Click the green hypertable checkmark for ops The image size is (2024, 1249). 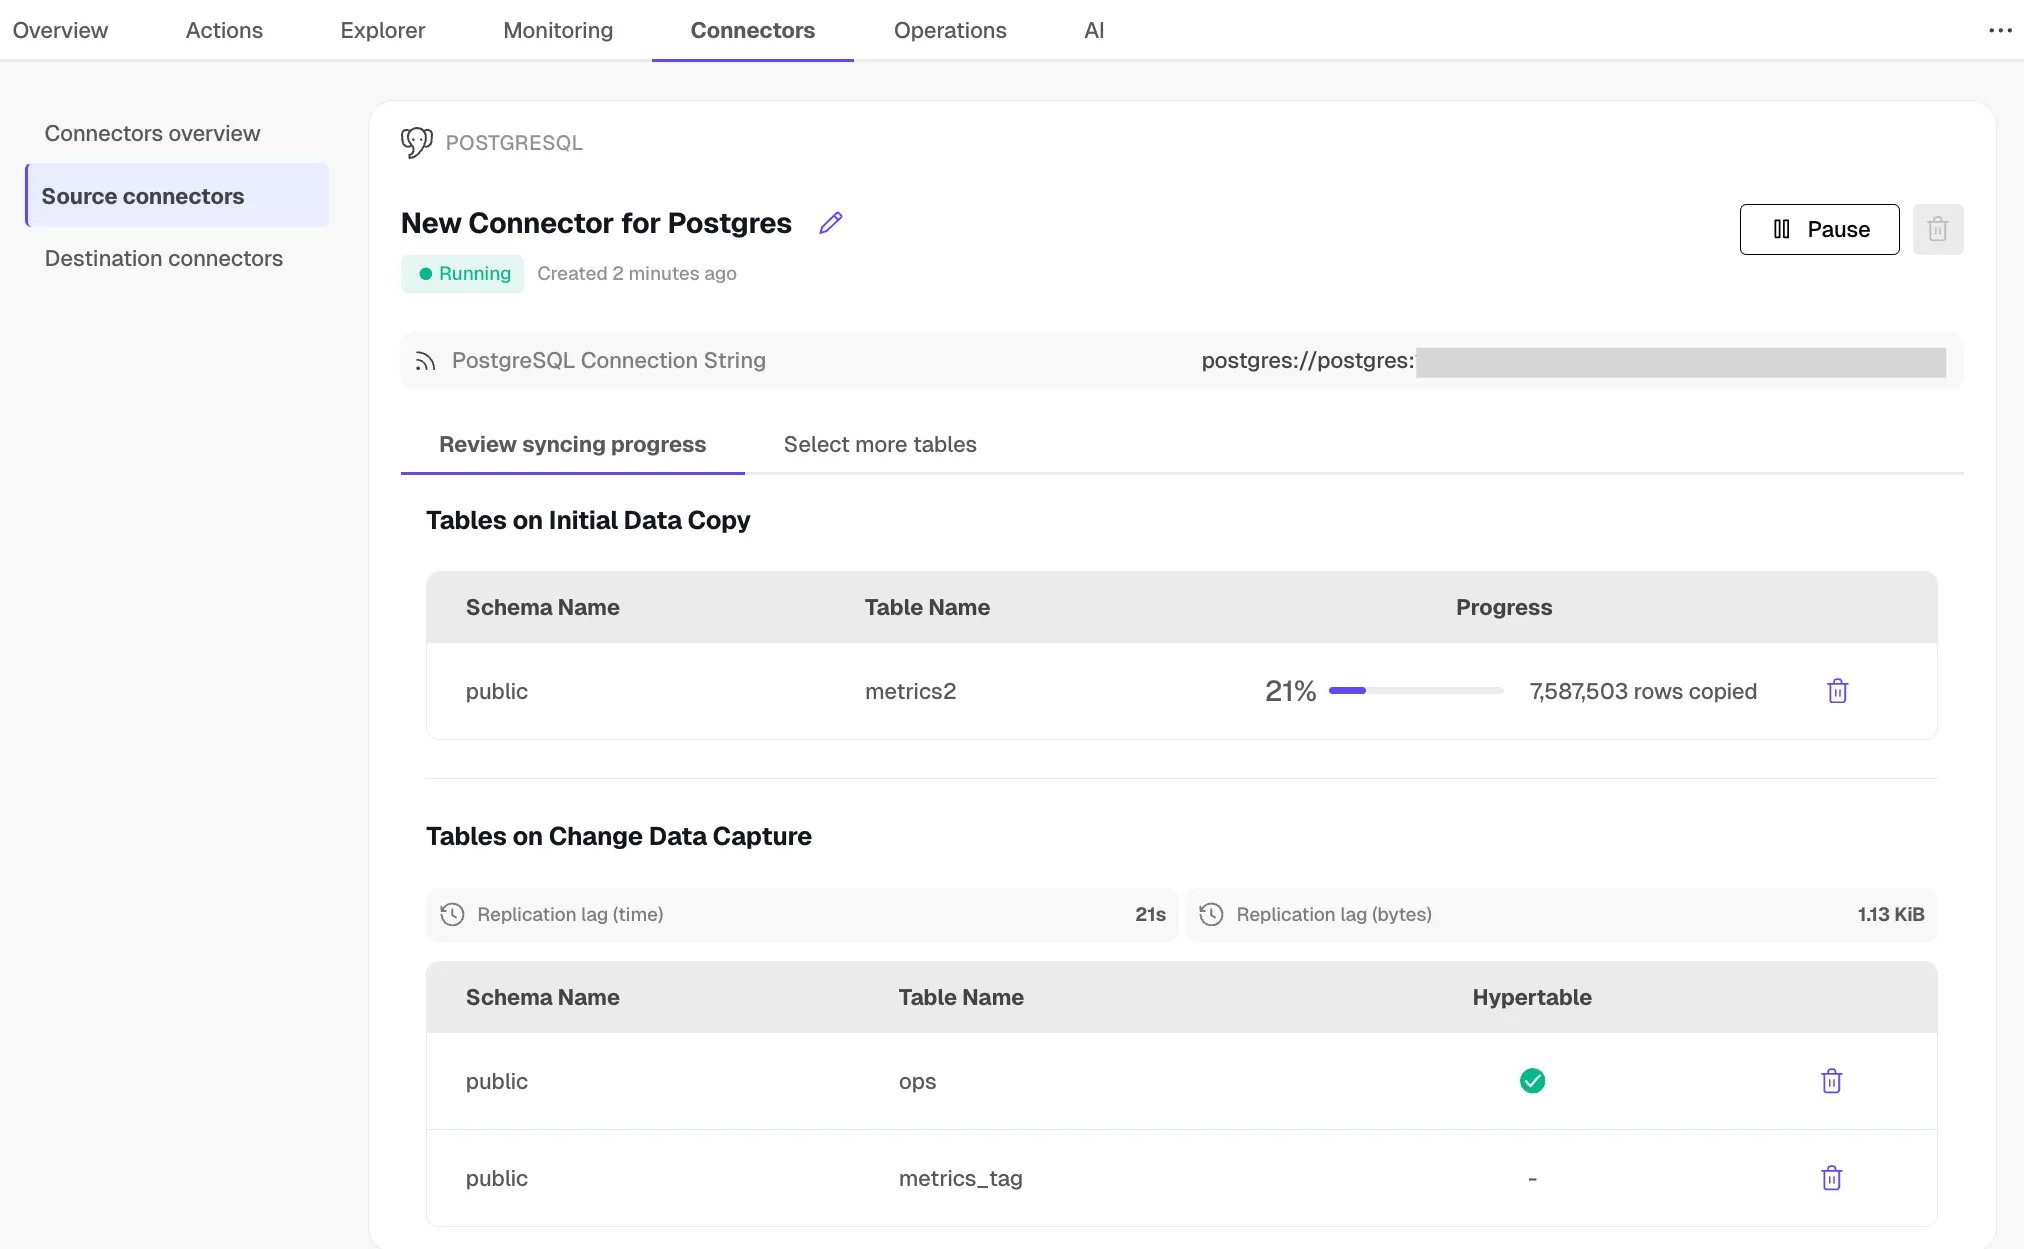pos(1532,1081)
